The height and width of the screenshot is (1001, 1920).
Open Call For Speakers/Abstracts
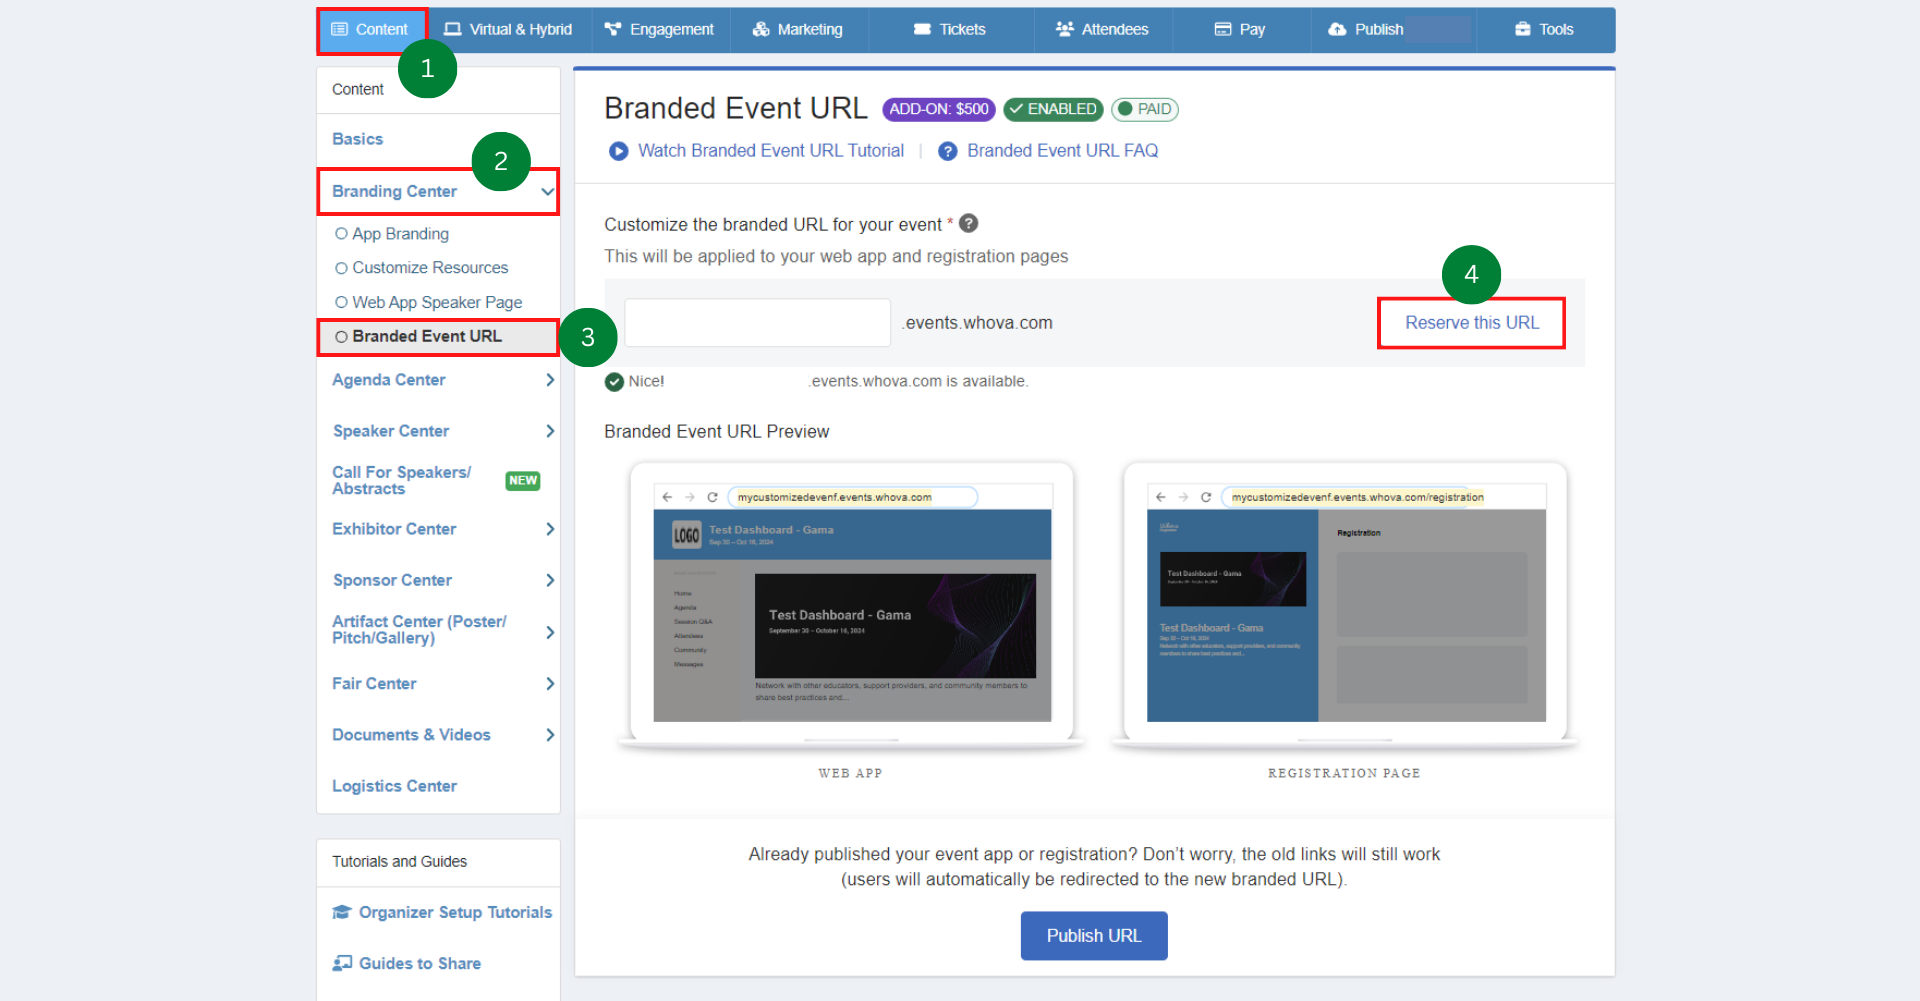(401, 480)
